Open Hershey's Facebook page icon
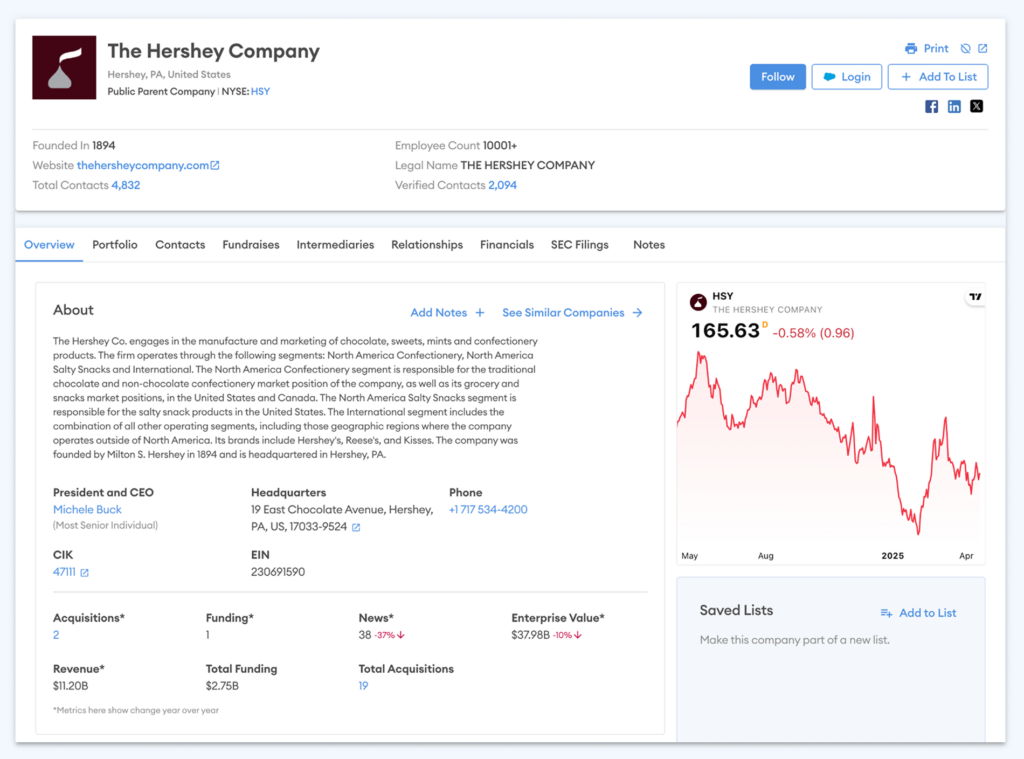1024x759 pixels. click(931, 106)
